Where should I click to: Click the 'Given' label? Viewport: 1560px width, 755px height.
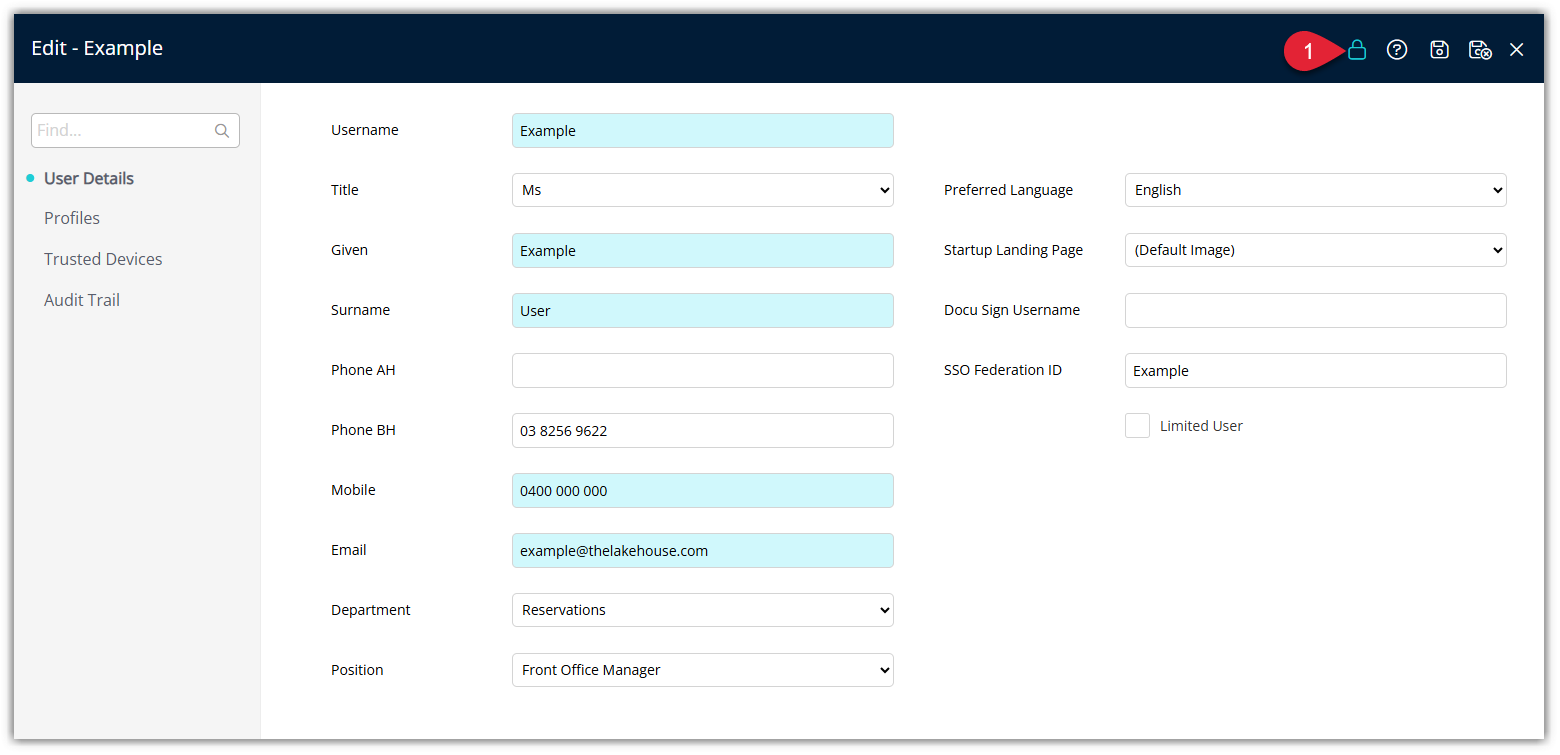pyautogui.click(x=349, y=250)
